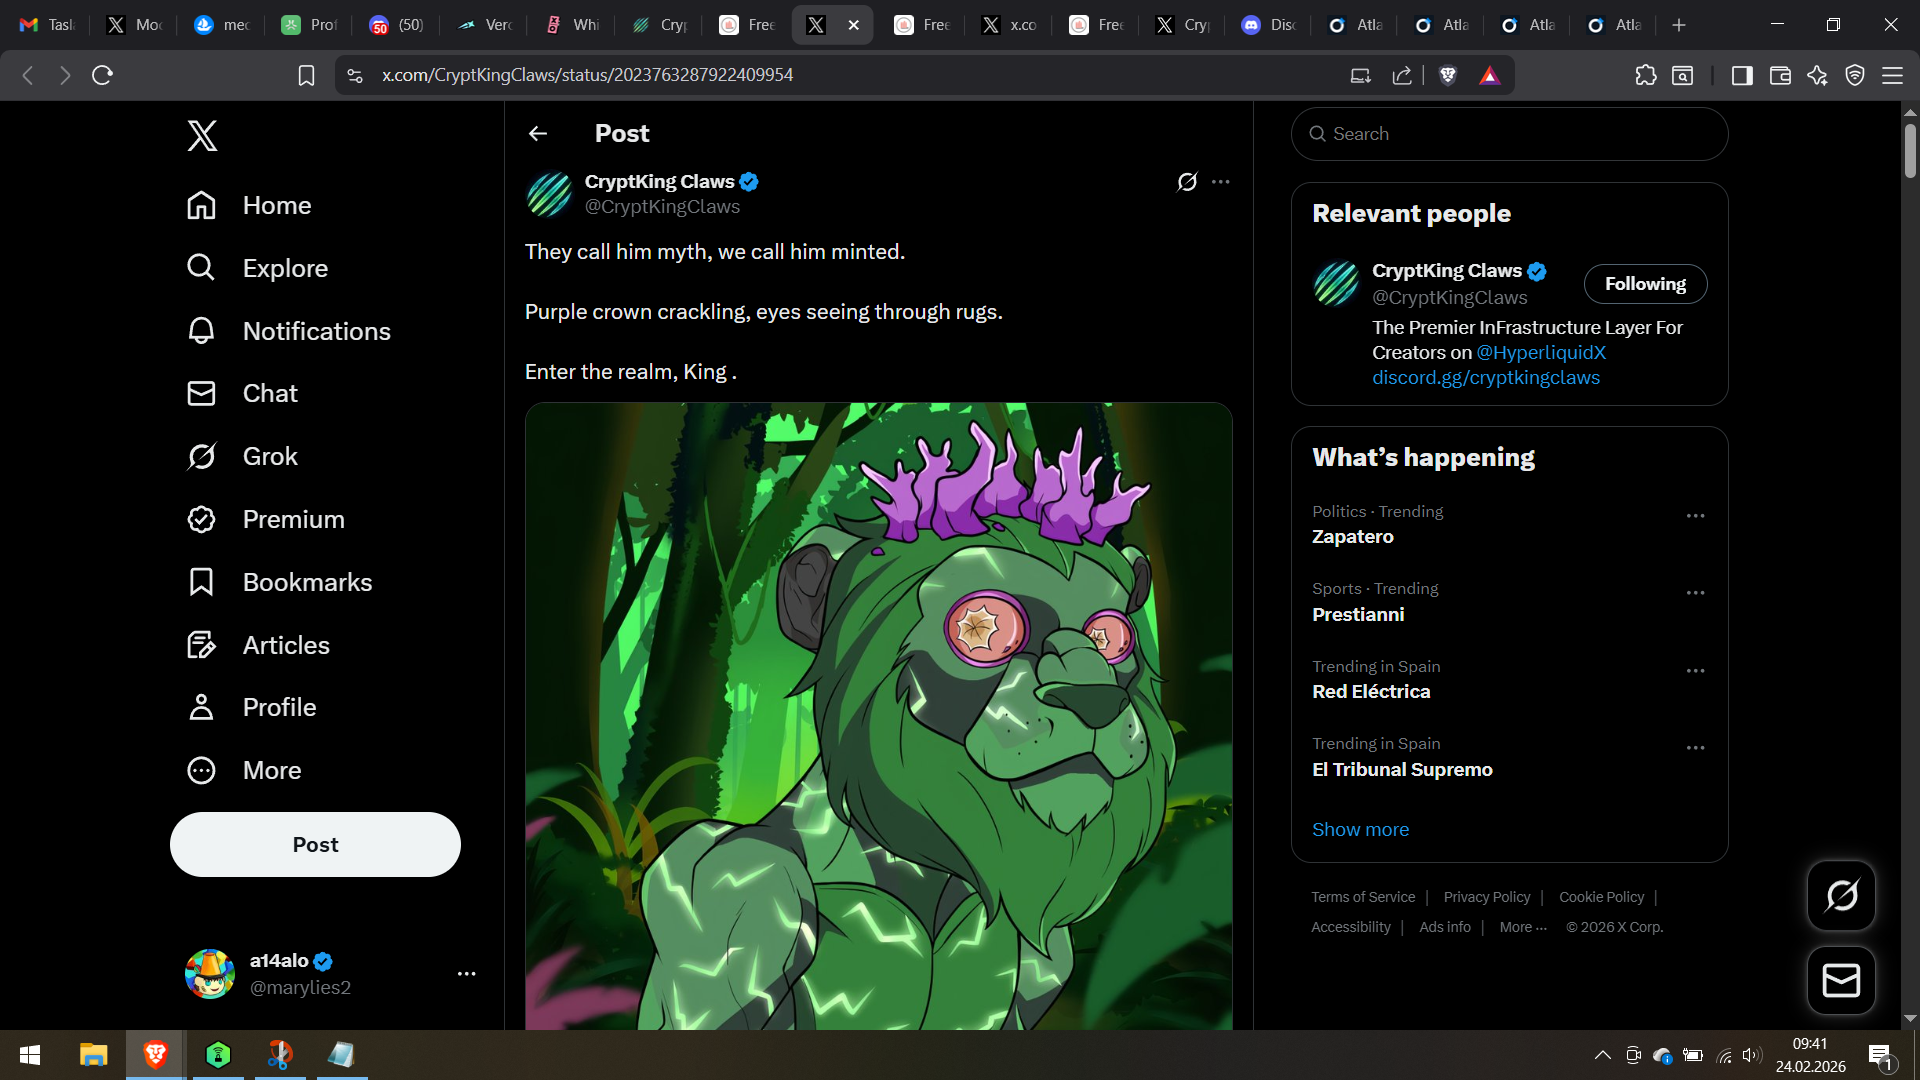Open more options on the post

coord(1221,182)
